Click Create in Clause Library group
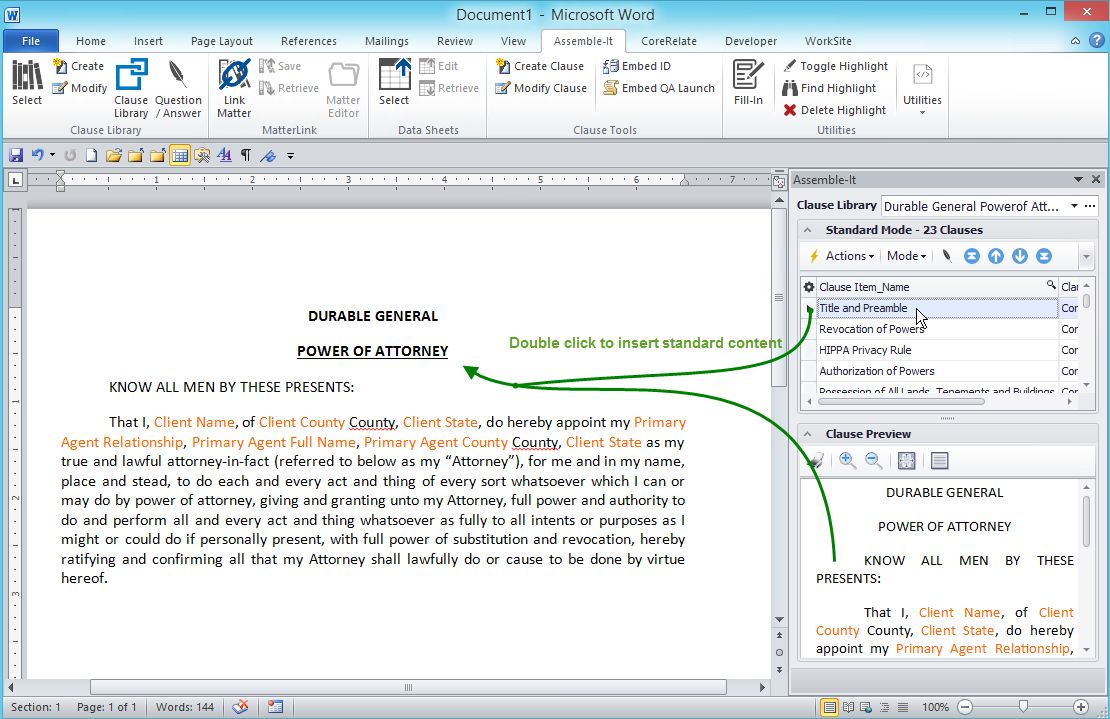The image size is (1110, 719). coord(79,66)
